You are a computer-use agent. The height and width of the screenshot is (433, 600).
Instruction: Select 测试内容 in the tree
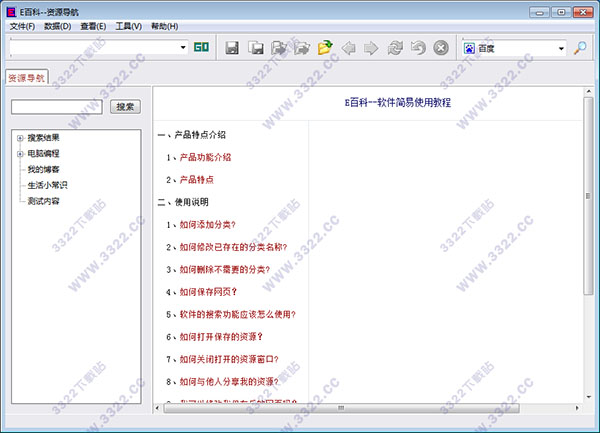coord(43,201)
